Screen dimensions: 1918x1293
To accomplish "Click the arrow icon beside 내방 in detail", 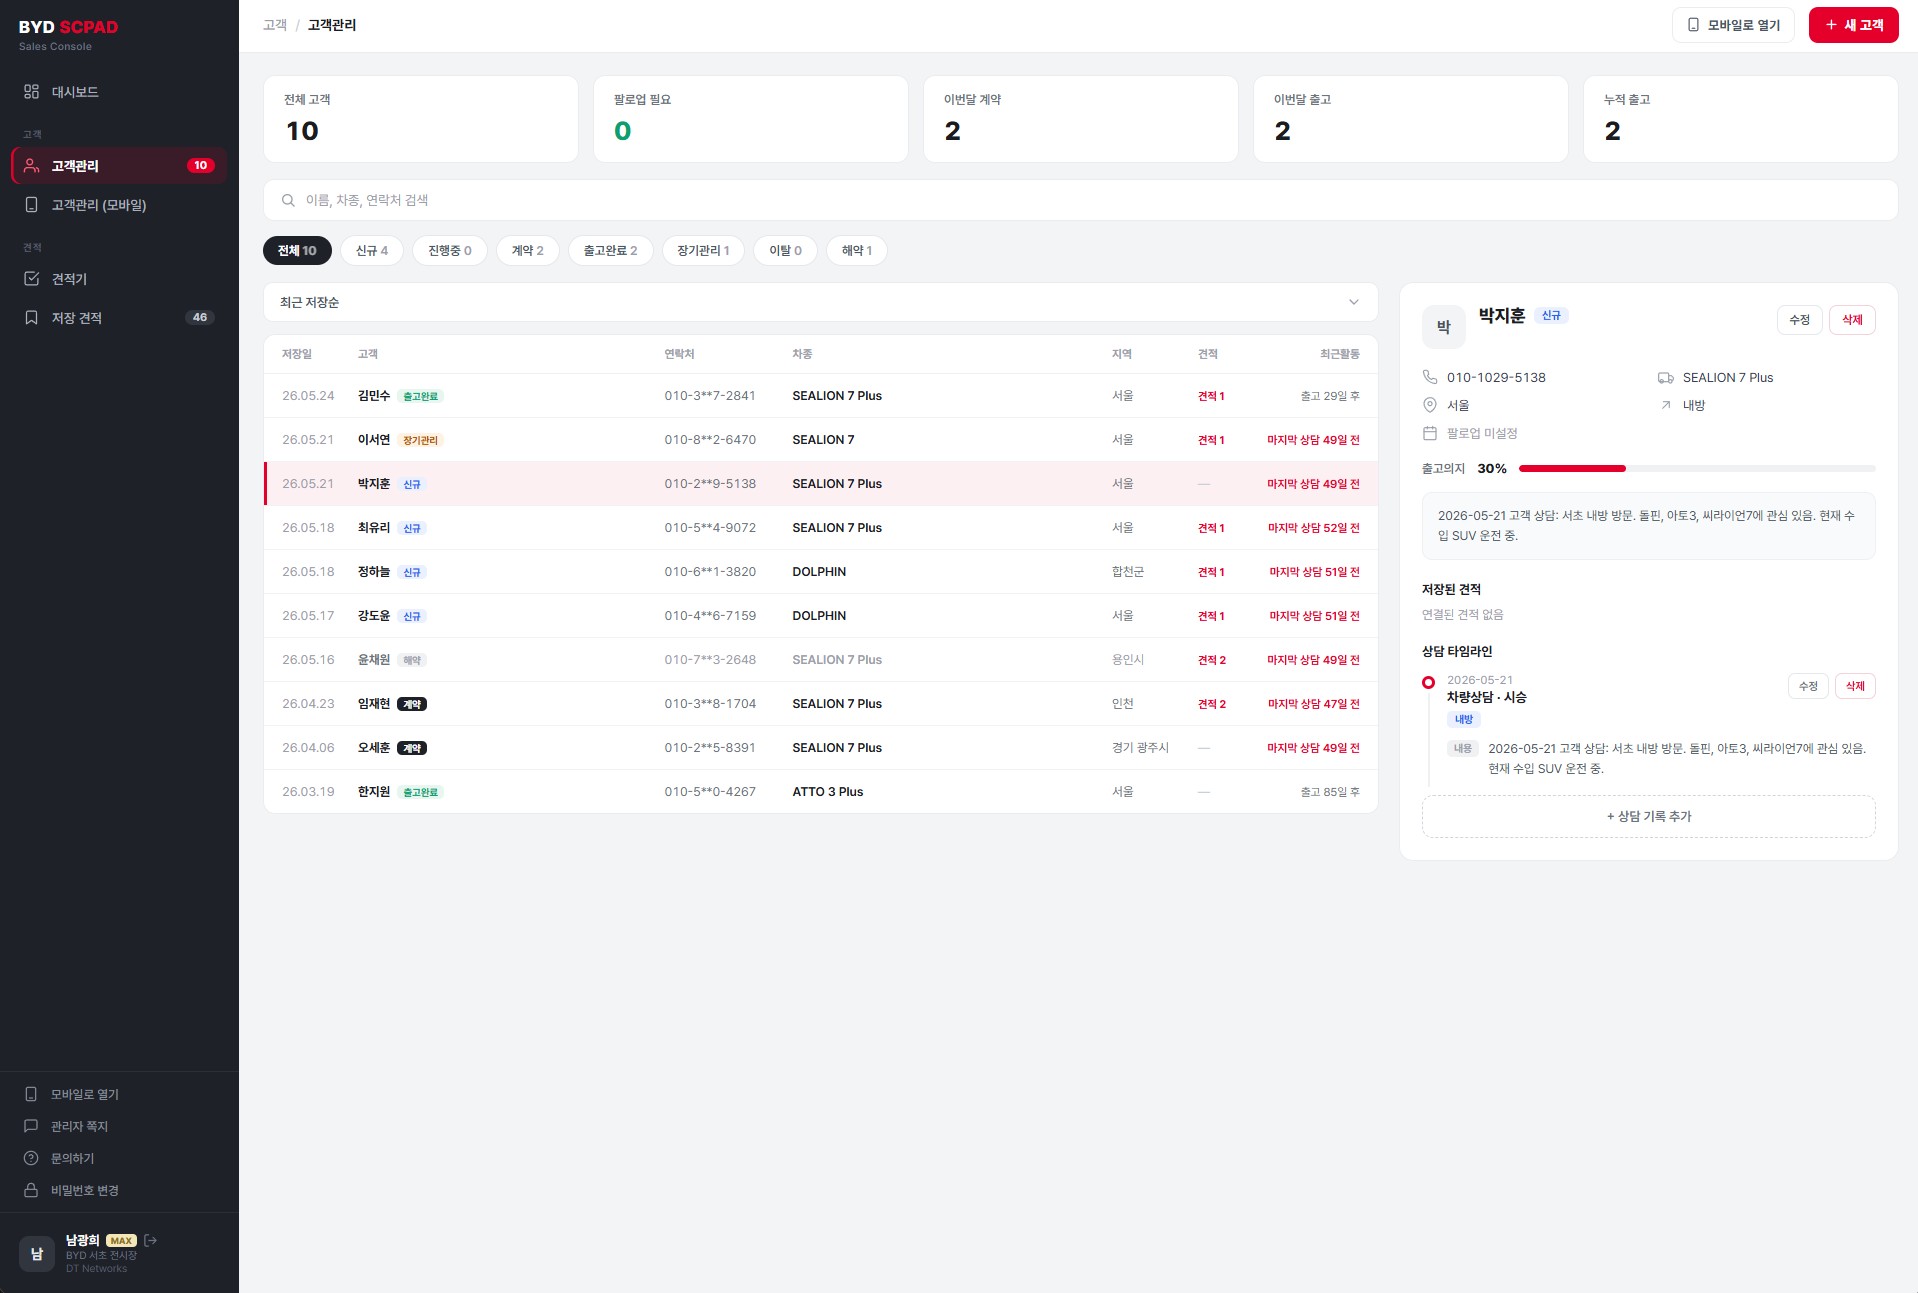I will point(1666,405).
